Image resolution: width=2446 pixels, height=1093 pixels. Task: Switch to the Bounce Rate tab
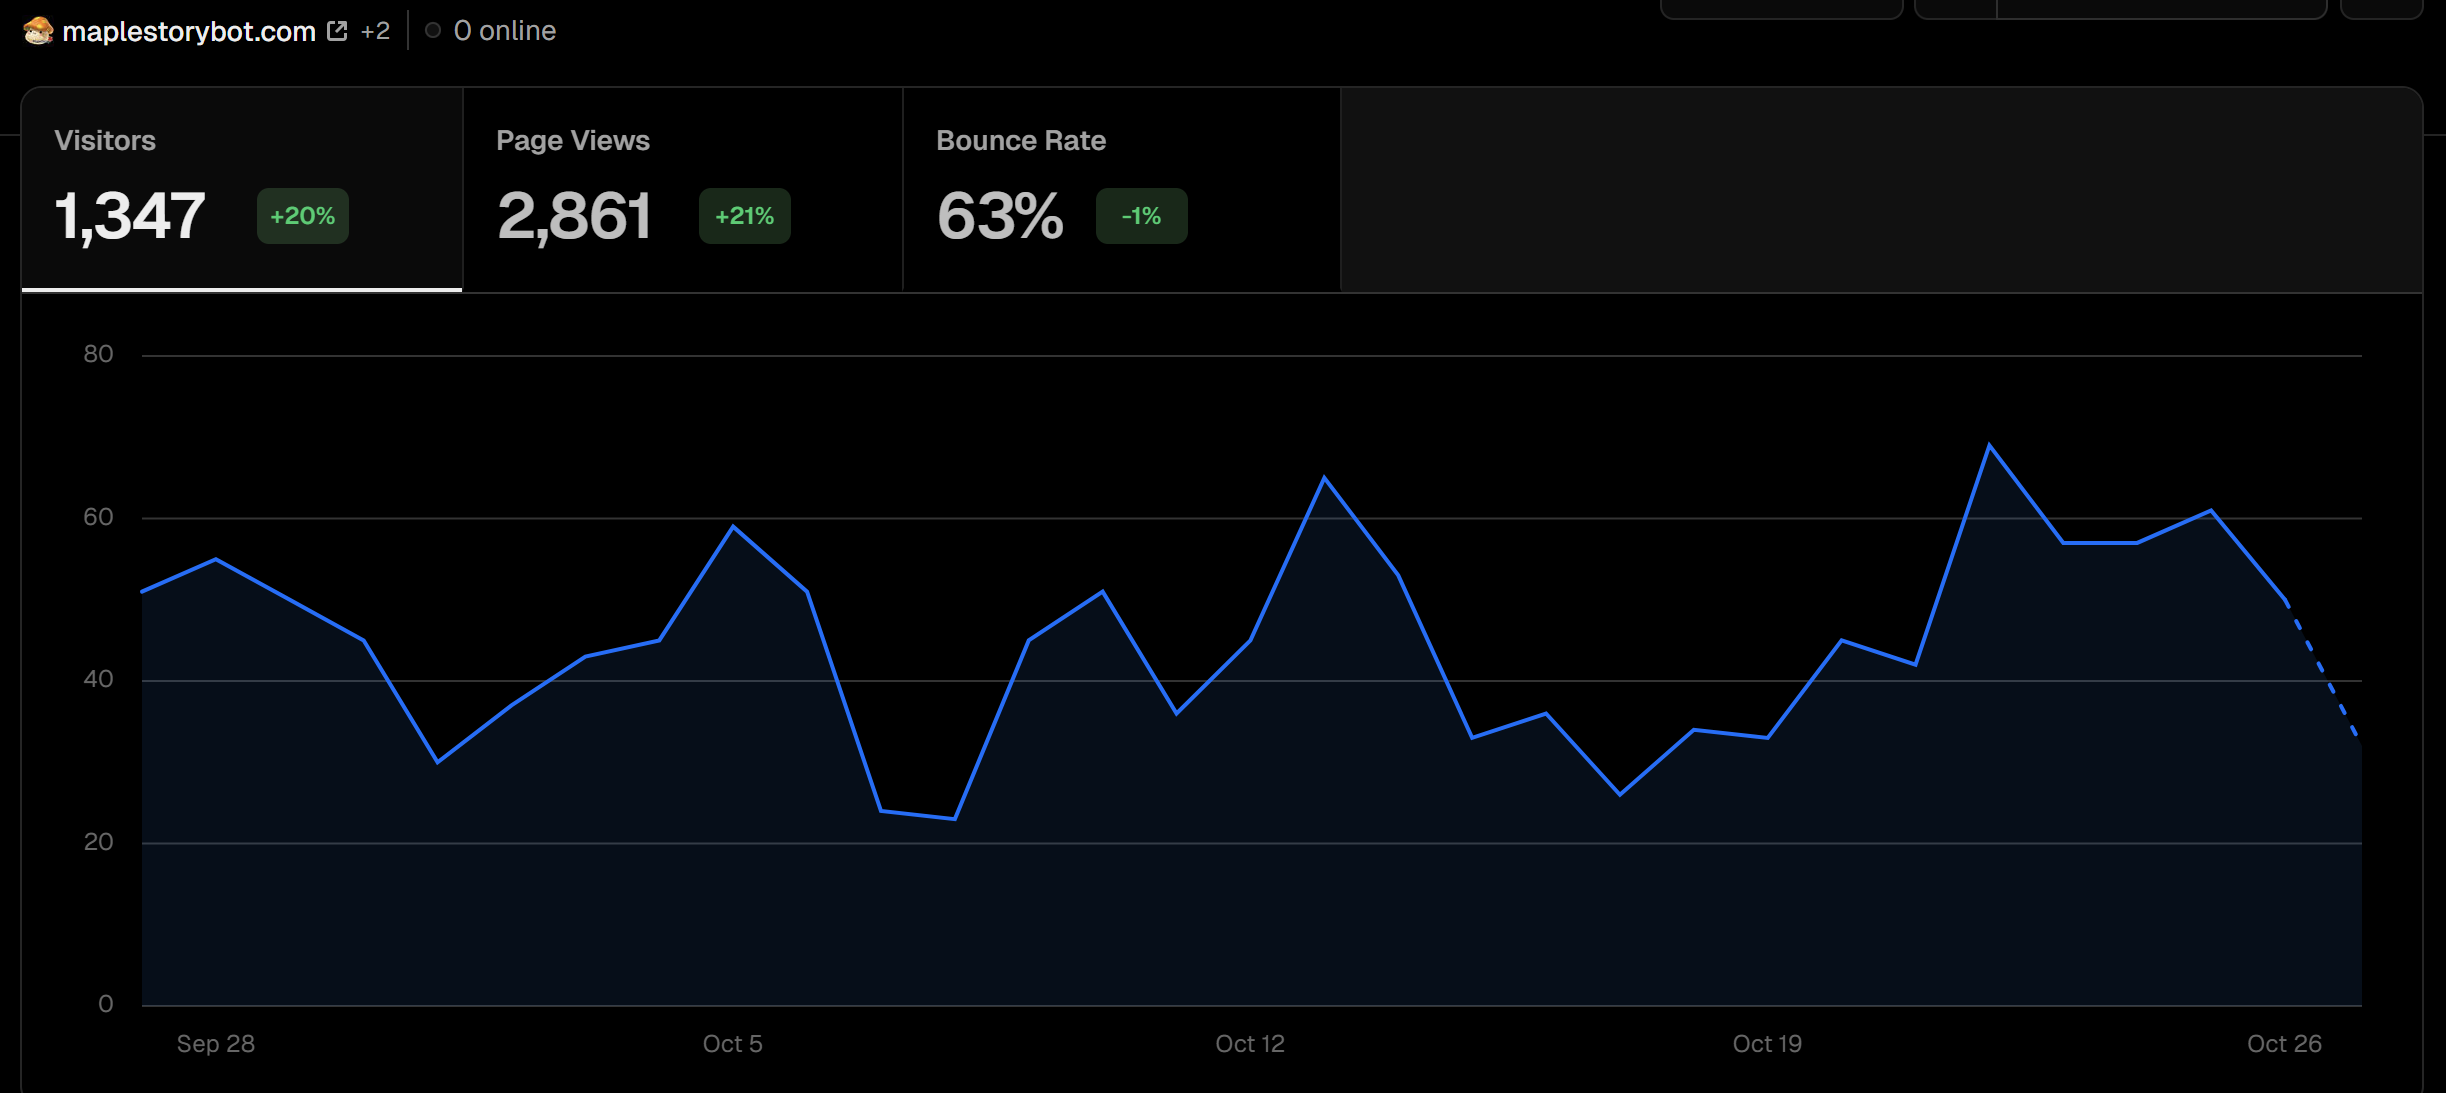[x=1020, y=141]
